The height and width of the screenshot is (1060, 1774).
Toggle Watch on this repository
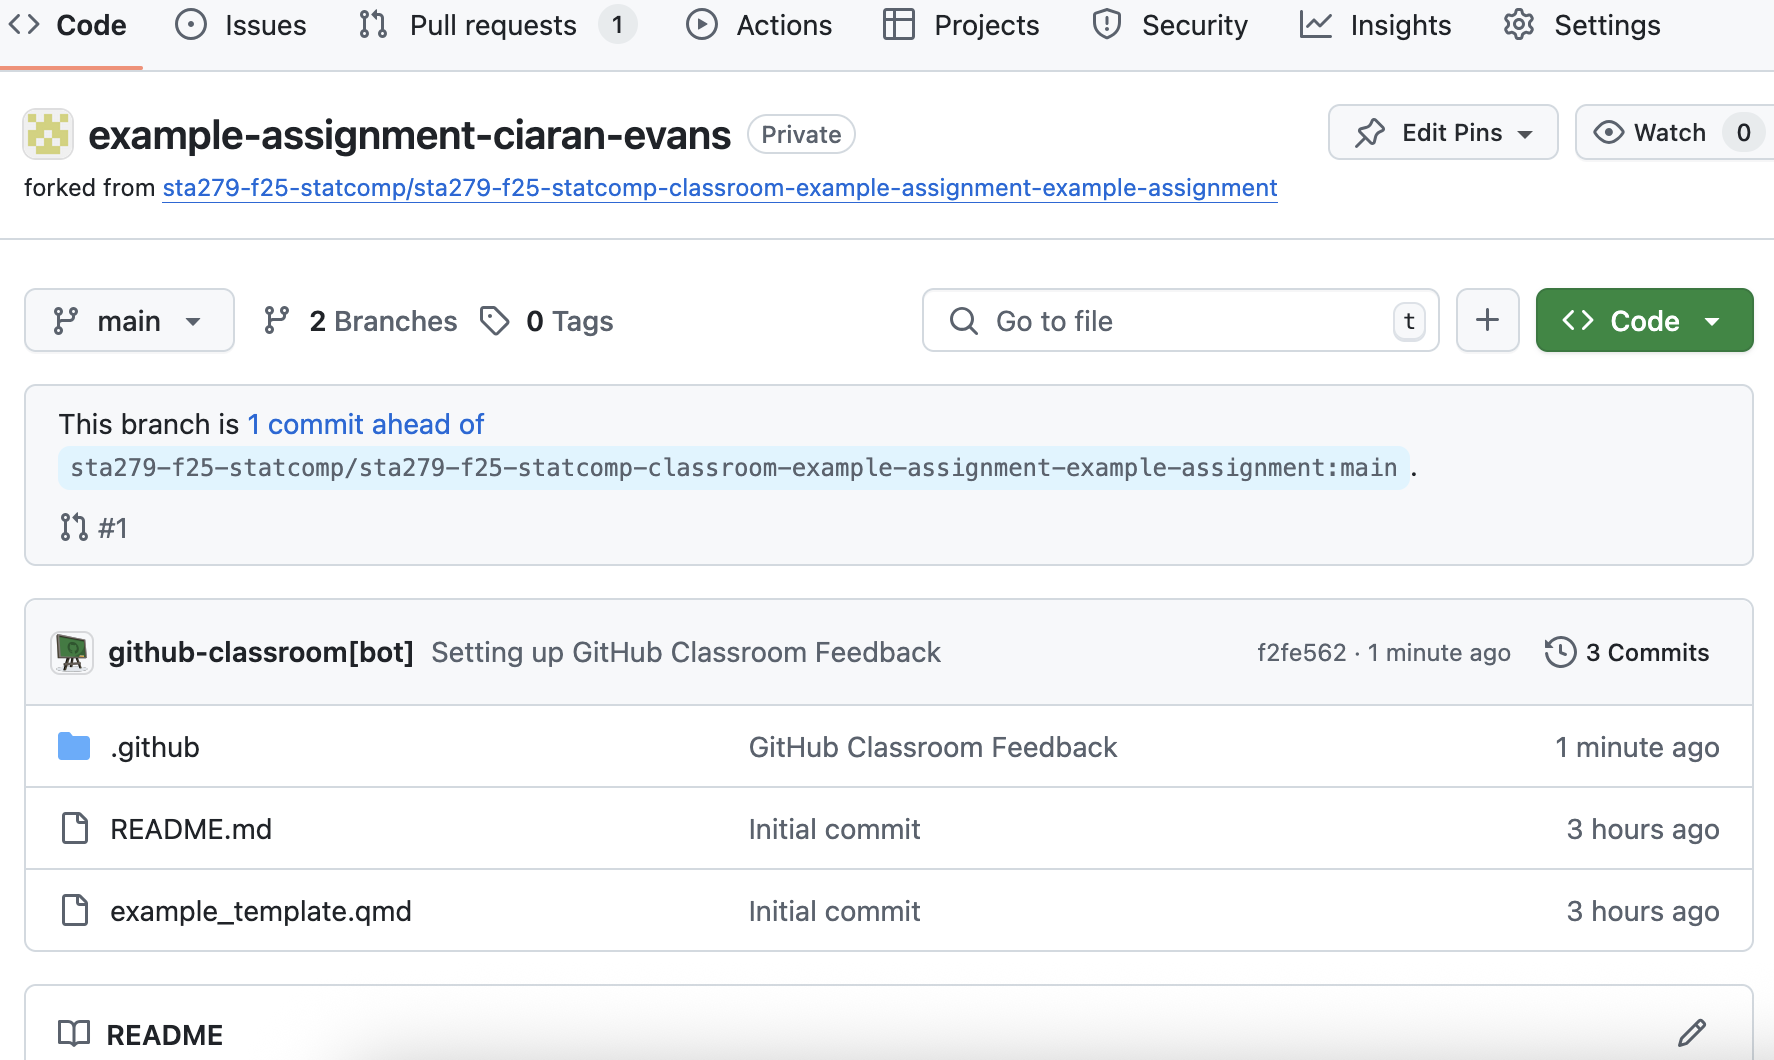pyautogui.click(x=1650, y=133)
